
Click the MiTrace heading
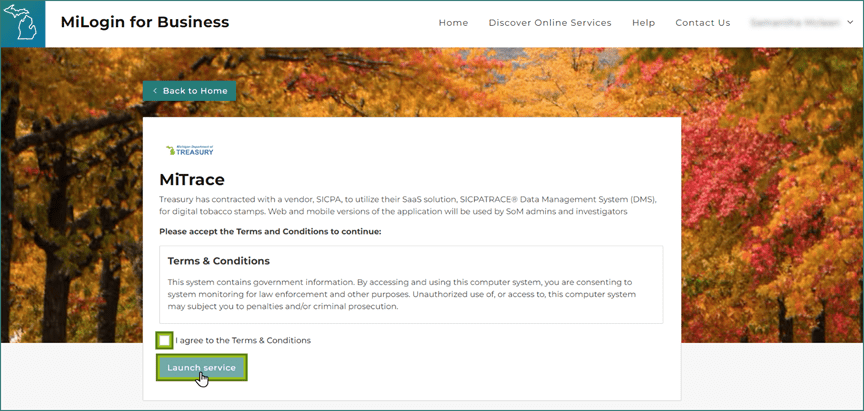click(192, 180)
